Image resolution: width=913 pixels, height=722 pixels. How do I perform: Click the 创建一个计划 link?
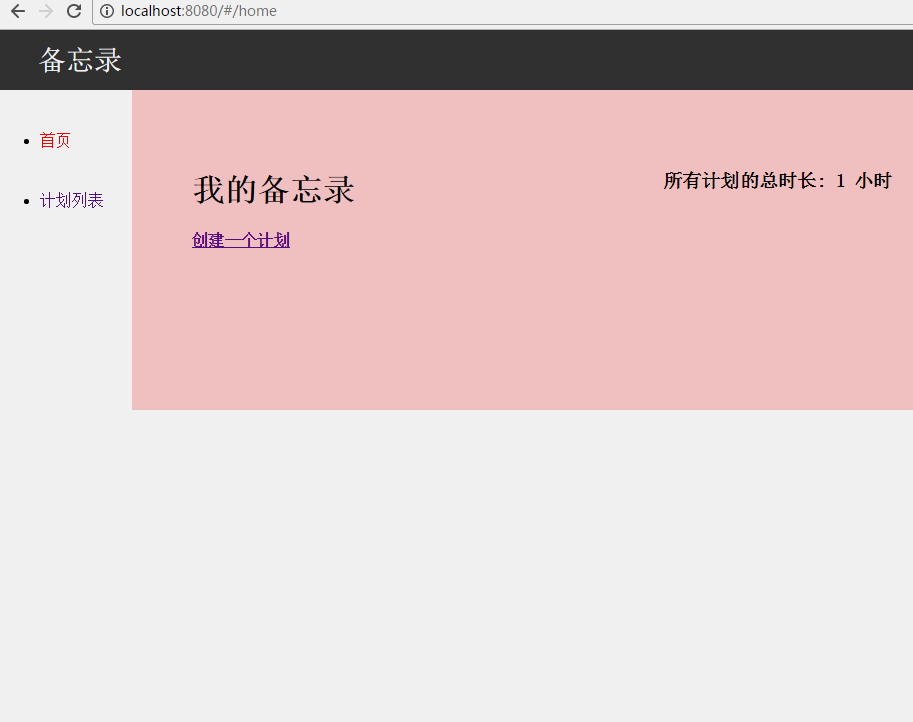pyautogui.click(x=241, y=240)
